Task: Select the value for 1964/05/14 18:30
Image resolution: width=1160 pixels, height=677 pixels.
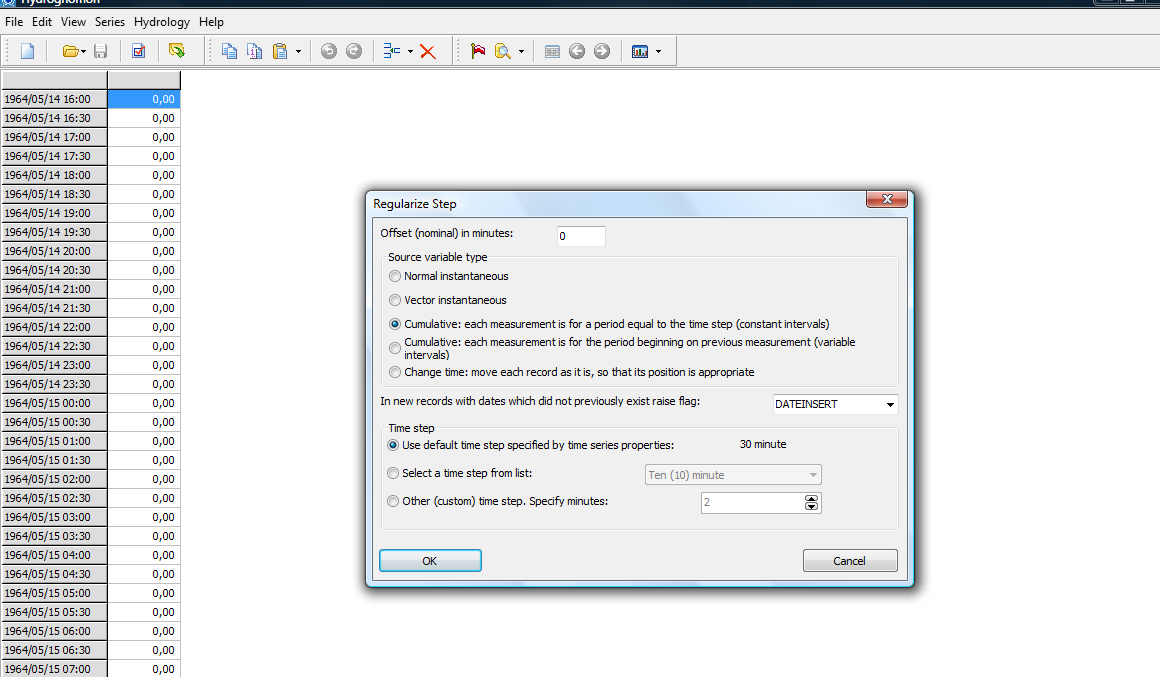Action: pyautogui.click(x=144, y=194)
